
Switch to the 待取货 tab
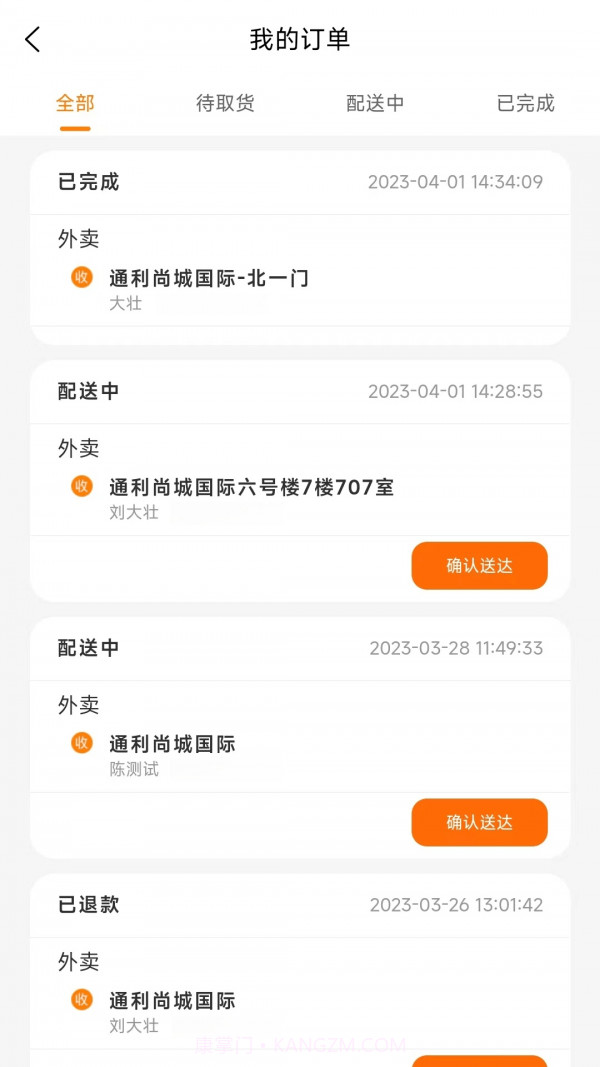(225, 102)
